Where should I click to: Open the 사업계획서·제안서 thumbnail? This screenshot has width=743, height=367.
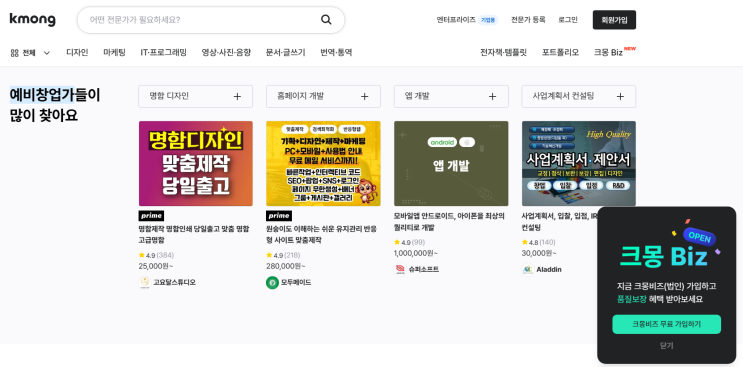point(579,163)
